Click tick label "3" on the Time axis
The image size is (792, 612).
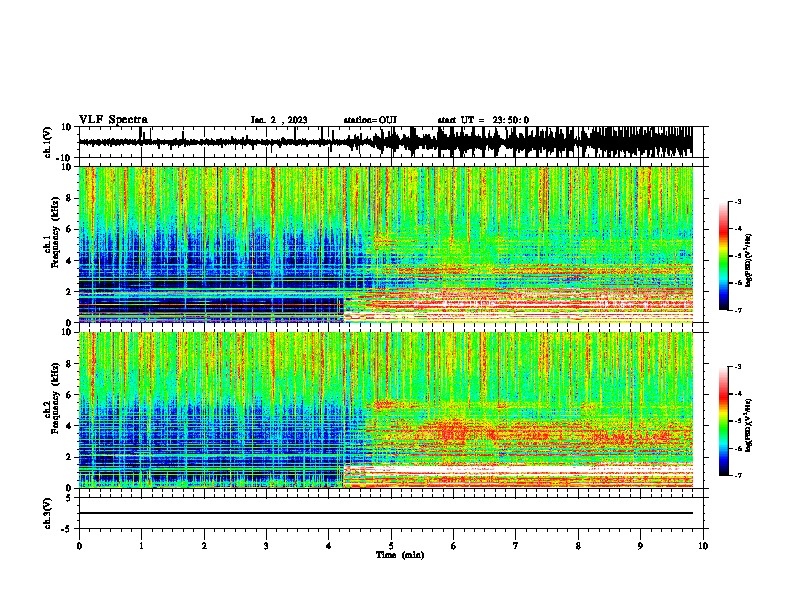tap(266, 546)
